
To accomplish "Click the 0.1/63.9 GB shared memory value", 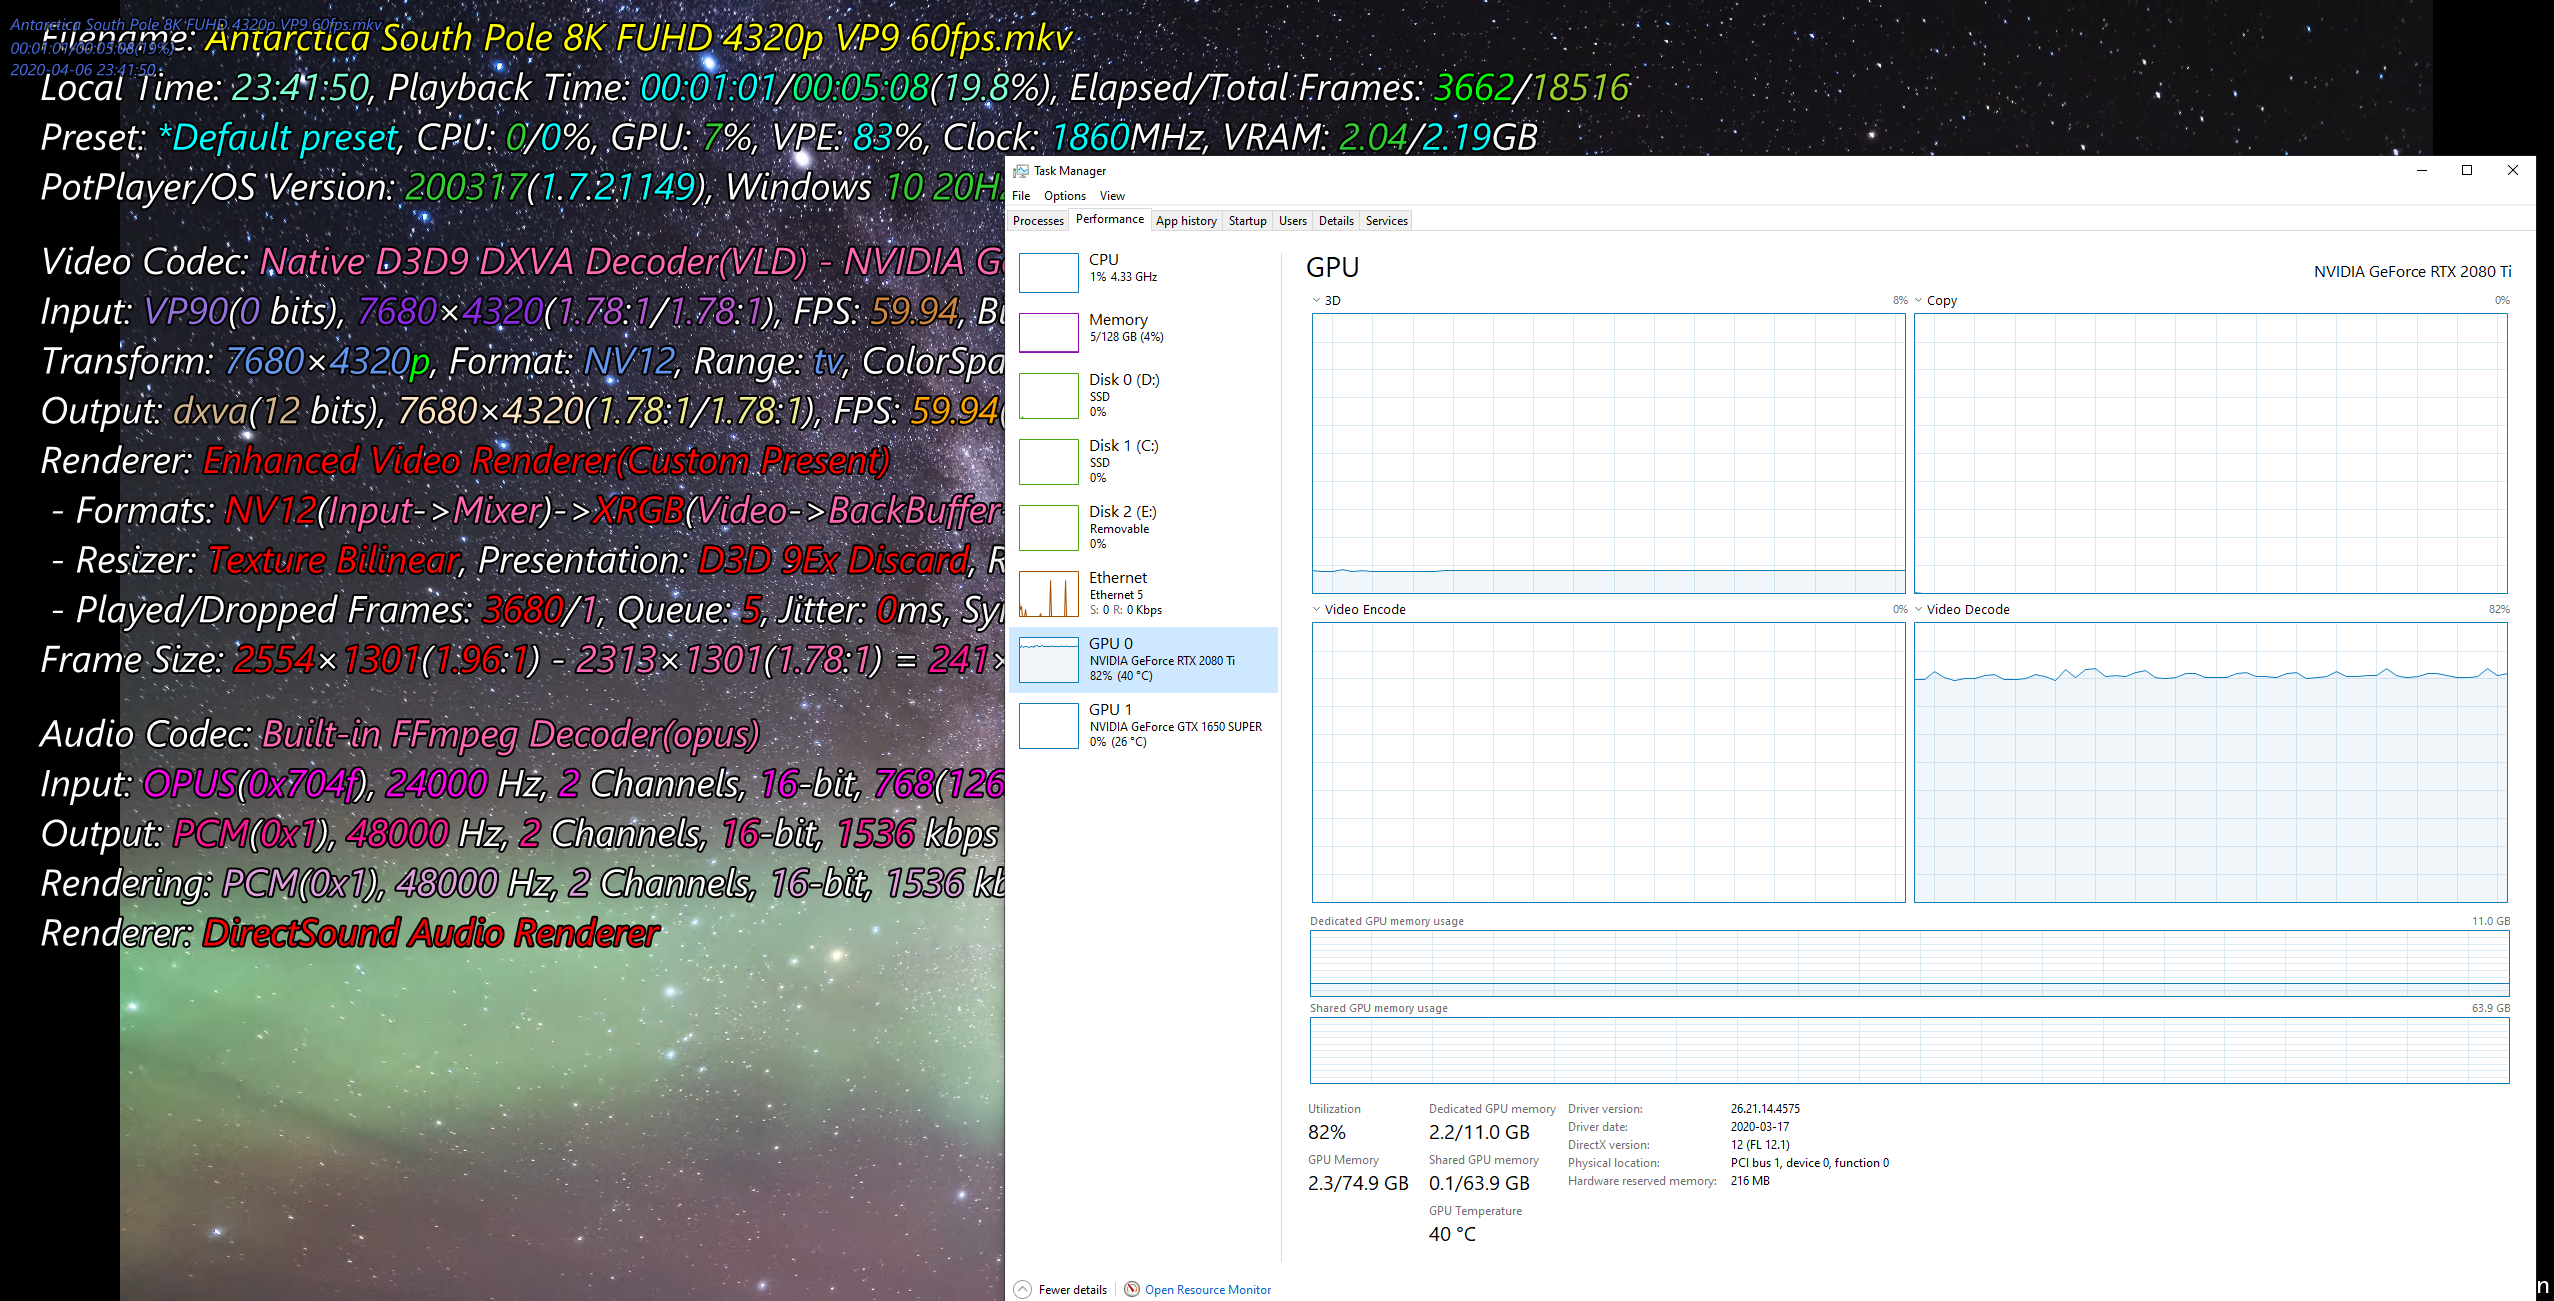I will pyautogui.click(x=1479, y=1183).
